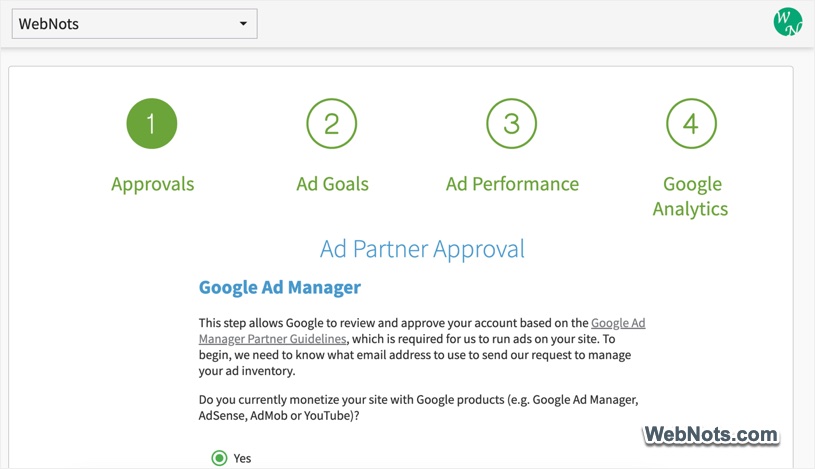Click the Ad Partner Approval heading
This screenshot has width=815, height=469.
[422, 249]
